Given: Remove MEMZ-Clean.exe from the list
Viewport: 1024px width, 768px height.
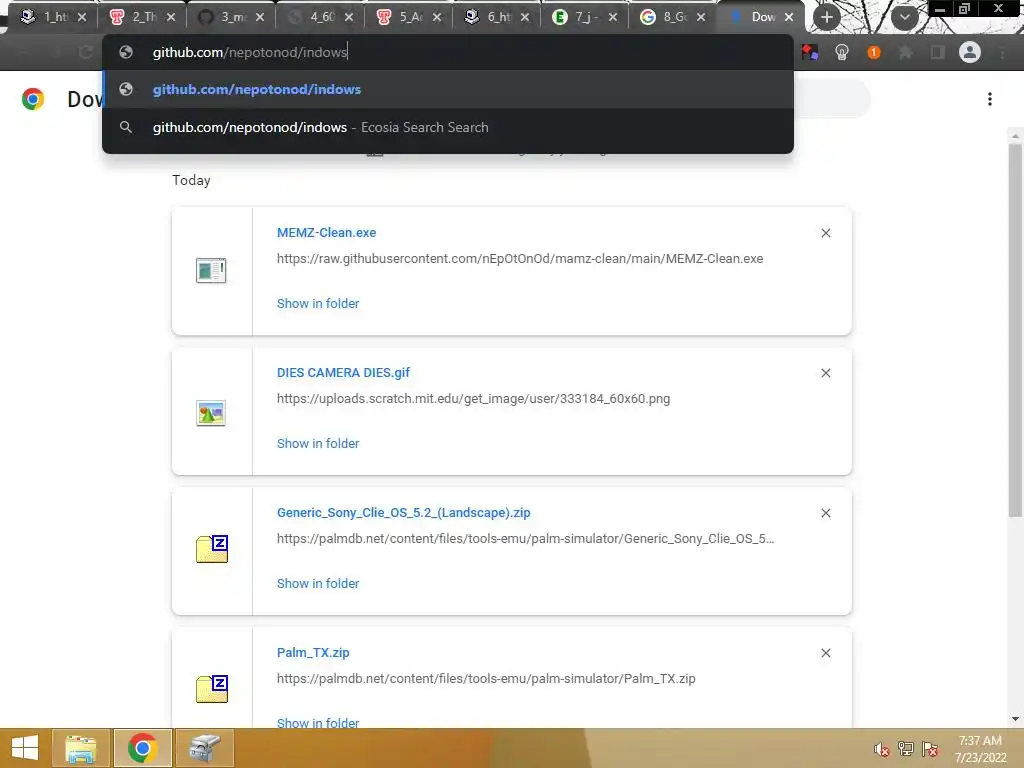Looking at the screenshot, I should pos(825,233).
